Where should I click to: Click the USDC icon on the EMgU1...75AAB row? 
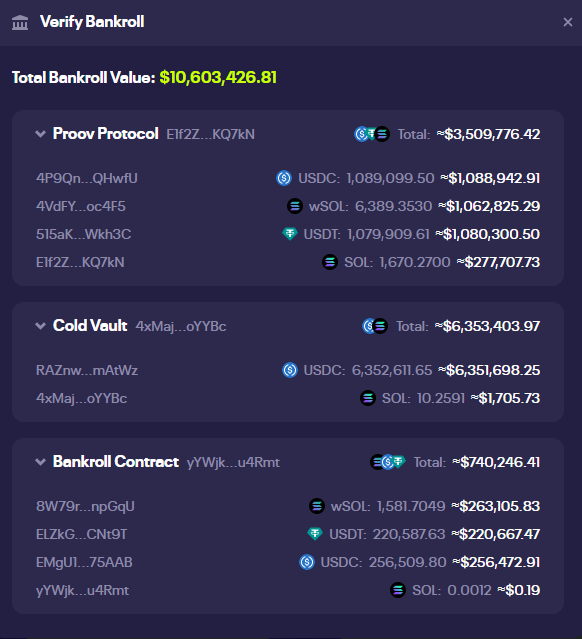pos(307,562)
